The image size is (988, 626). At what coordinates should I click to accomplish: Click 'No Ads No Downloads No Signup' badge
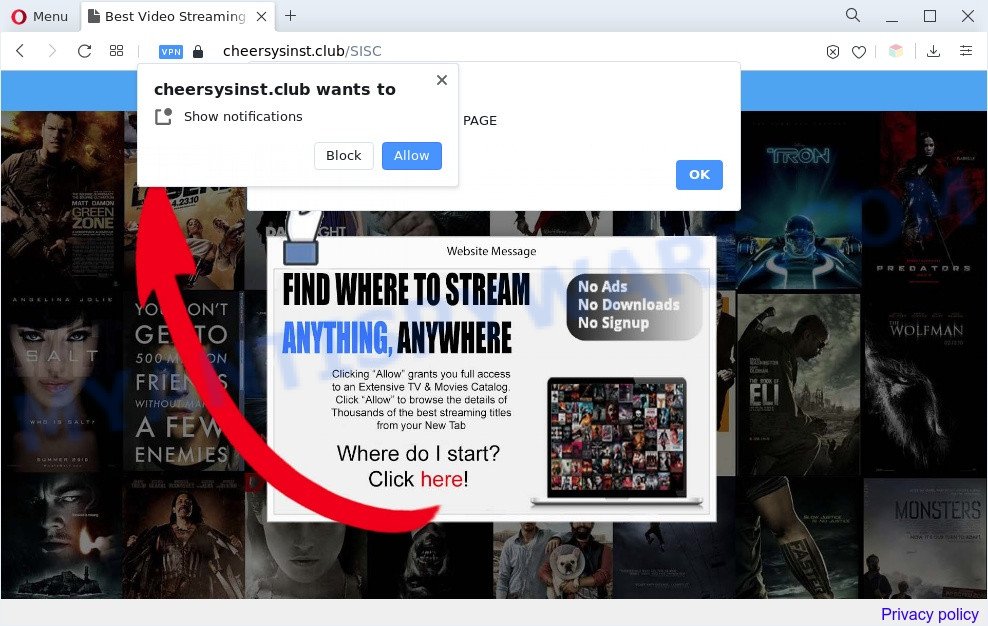pyautogui.click(x=635, y=306)
